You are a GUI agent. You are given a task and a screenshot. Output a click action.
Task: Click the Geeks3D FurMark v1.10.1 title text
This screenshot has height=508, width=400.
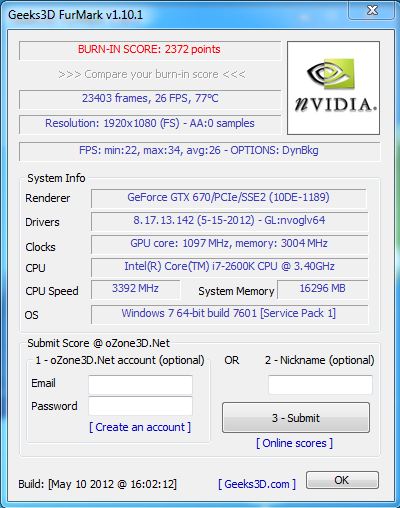click(75, 15)
